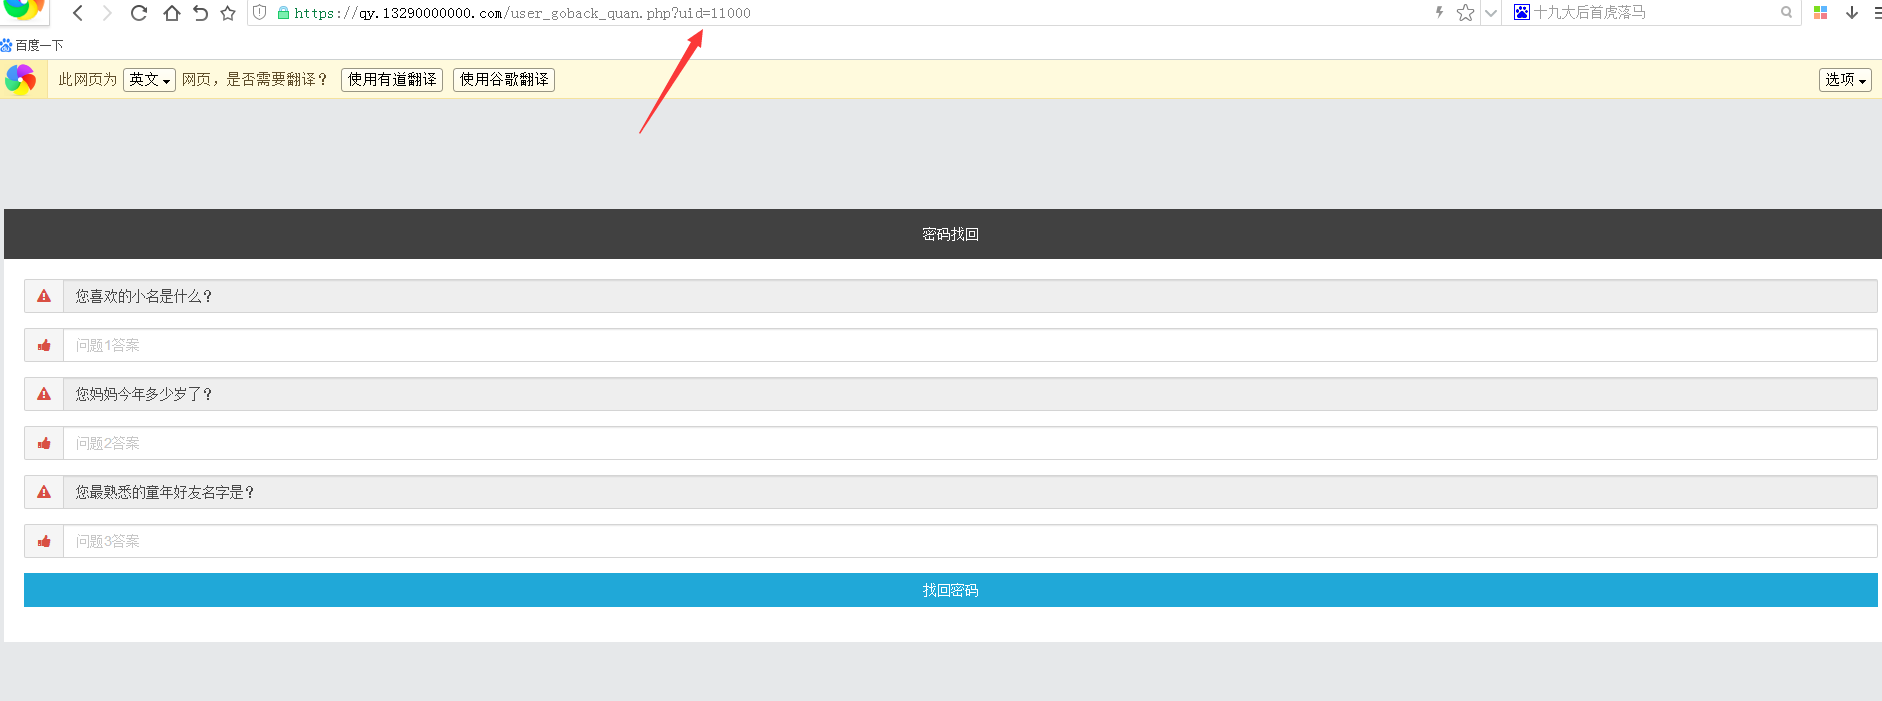Open the 选项 options dropdown
Screen dimensions: 1882x701
1844,80
